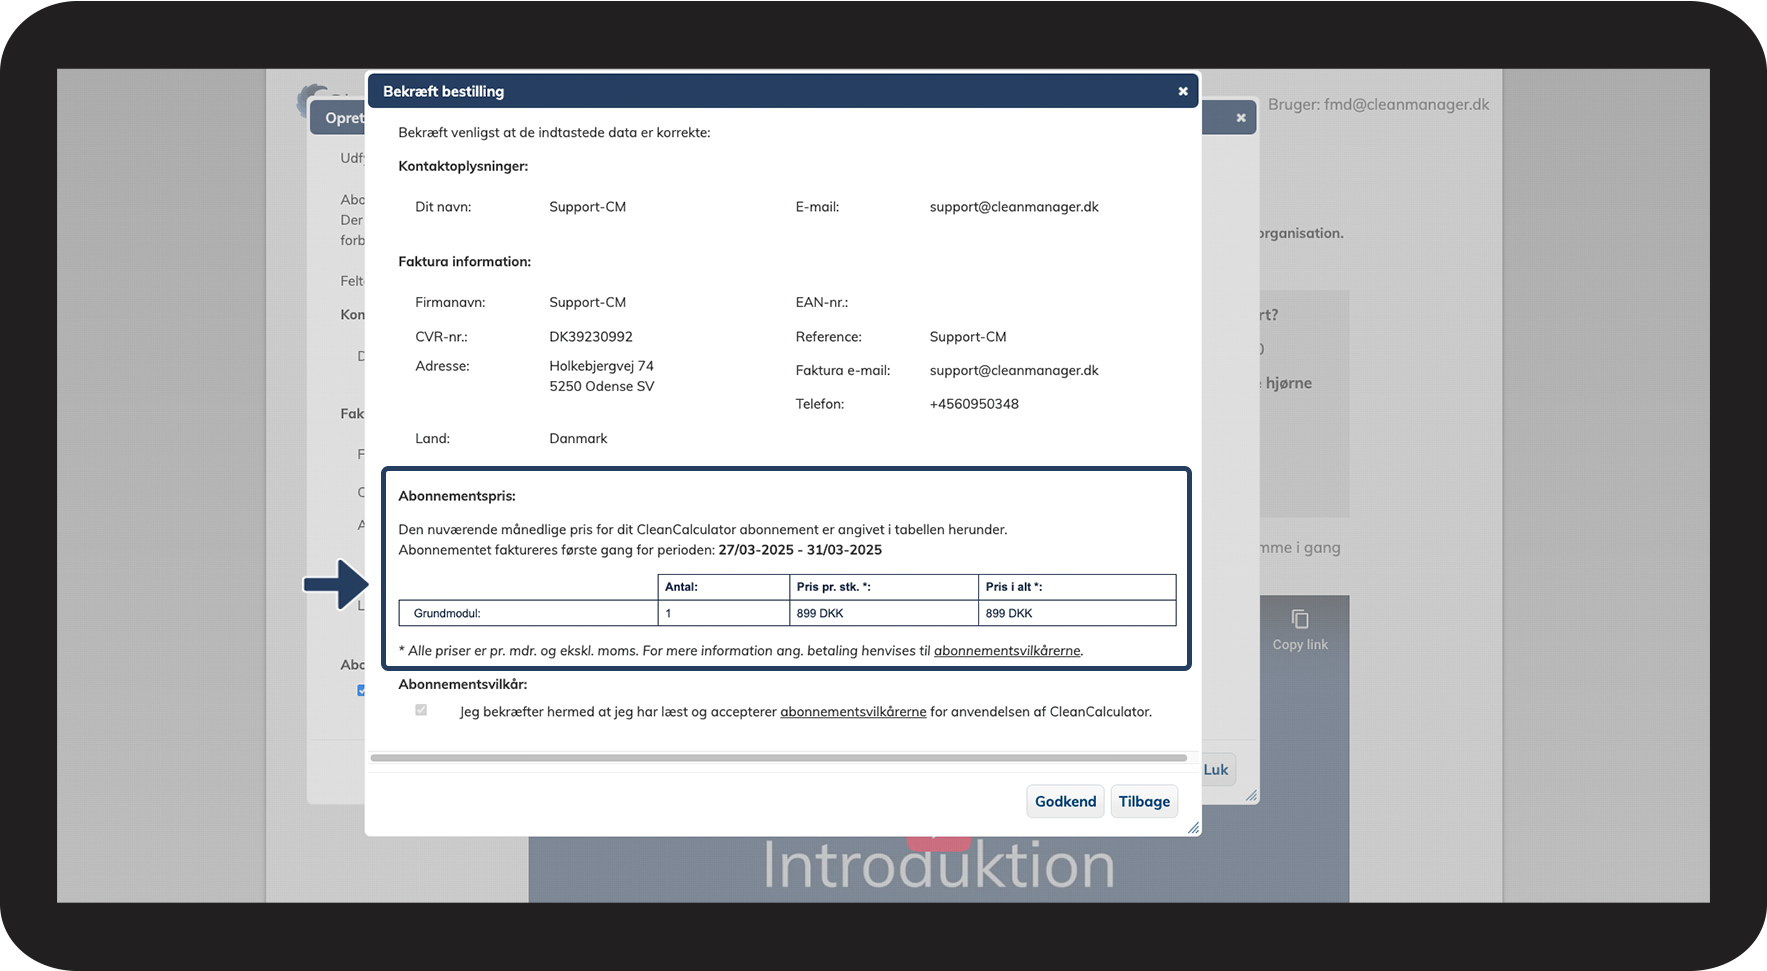
Task: Click the Copy link text label
Action: (1300, 645)
